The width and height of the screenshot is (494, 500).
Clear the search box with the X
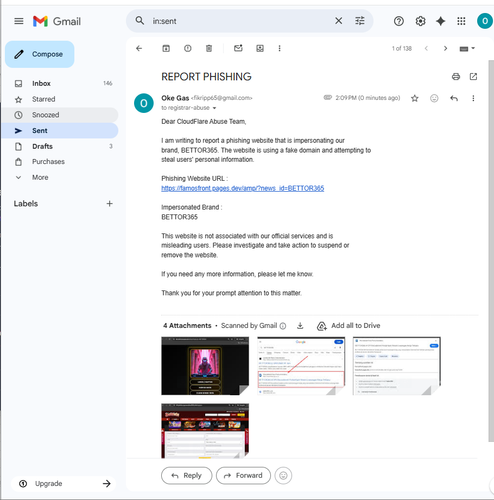338,21
